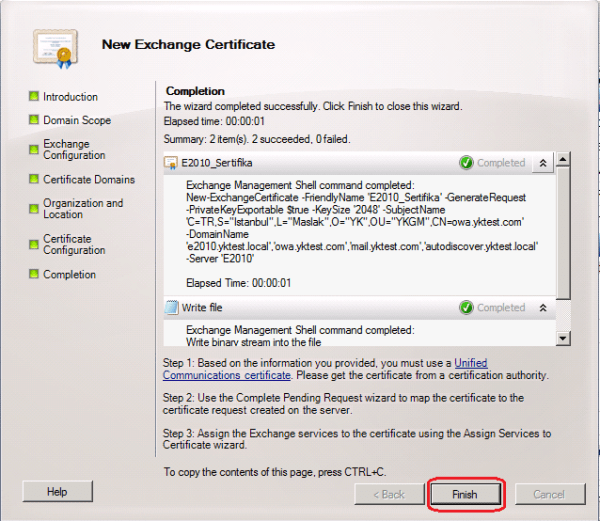
Task: Click the subject name line starting with C=TR
Action: pos(355,222)
